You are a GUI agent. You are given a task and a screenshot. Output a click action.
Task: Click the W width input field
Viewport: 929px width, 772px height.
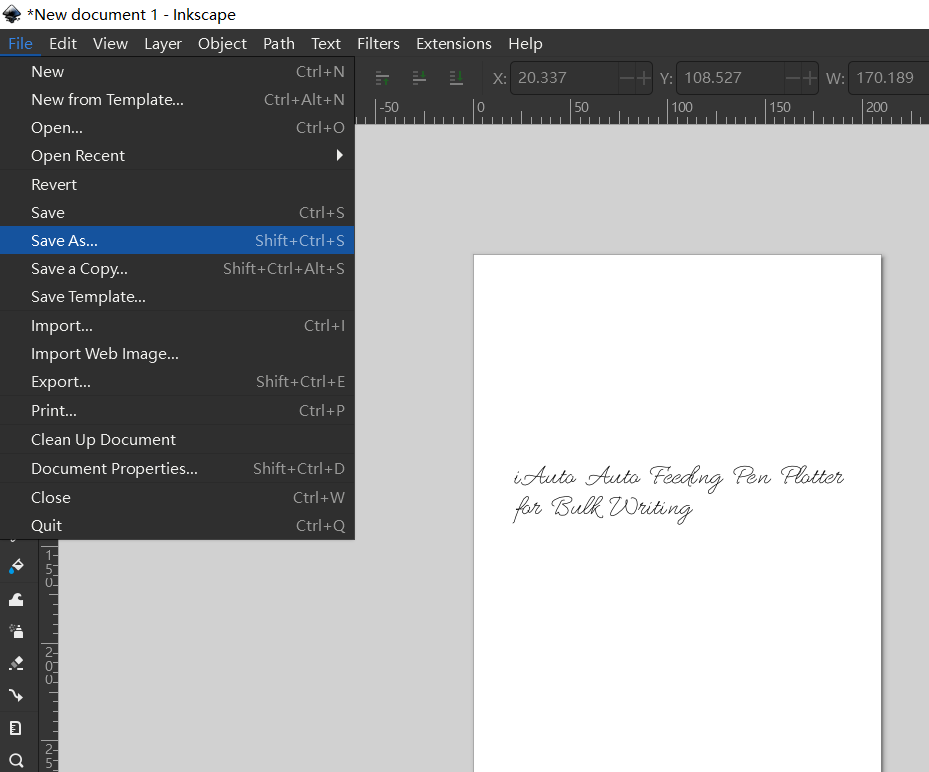[x=888, y=78]
